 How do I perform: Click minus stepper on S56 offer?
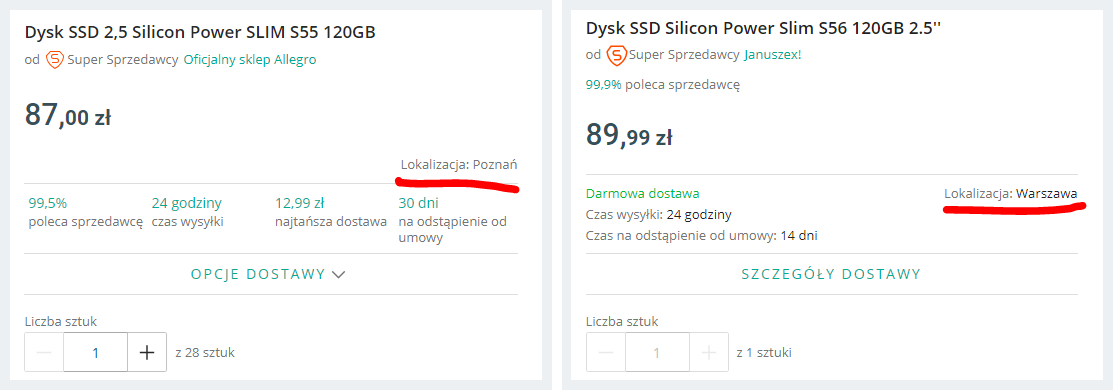[x=605, y=352]
